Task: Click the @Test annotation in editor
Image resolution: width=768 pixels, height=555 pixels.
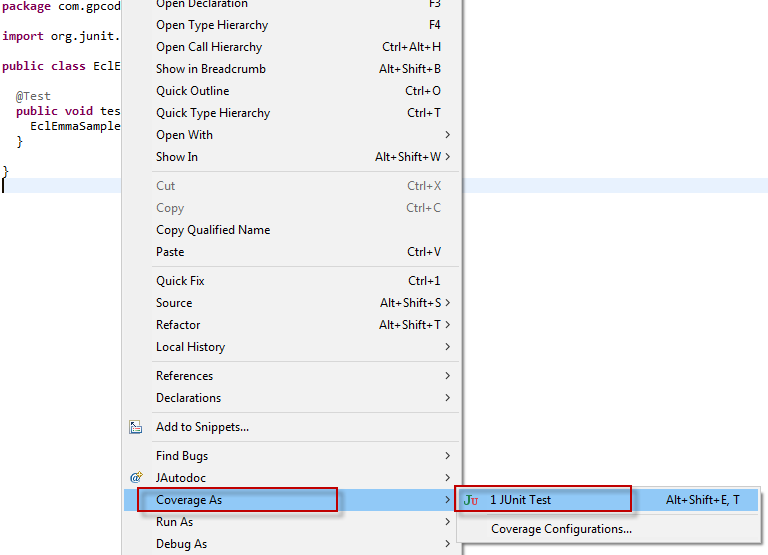Action: [33, 97]
